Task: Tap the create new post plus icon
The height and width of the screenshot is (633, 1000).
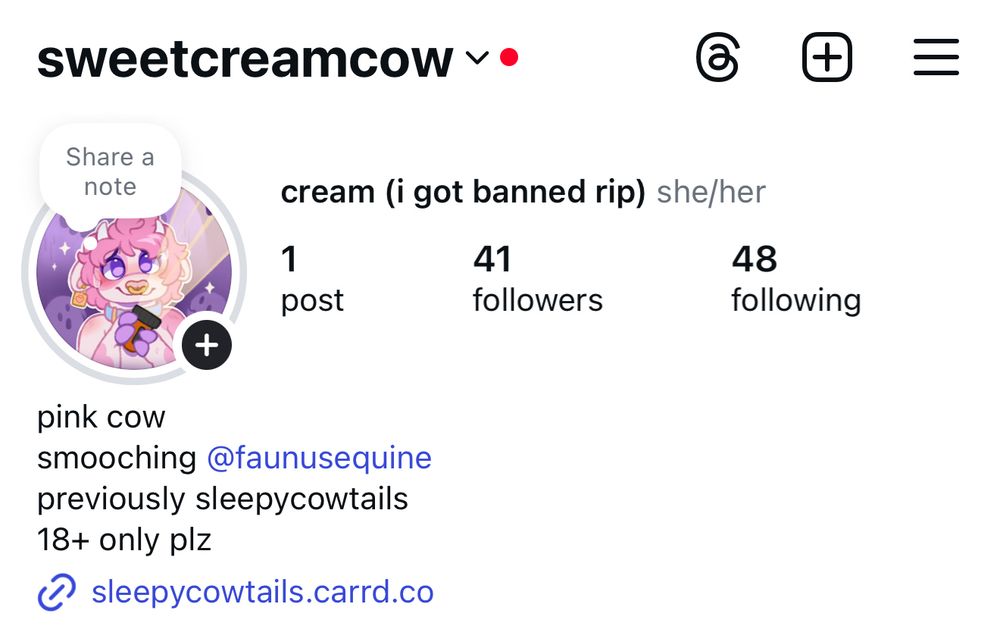Action: coord(827,57)
